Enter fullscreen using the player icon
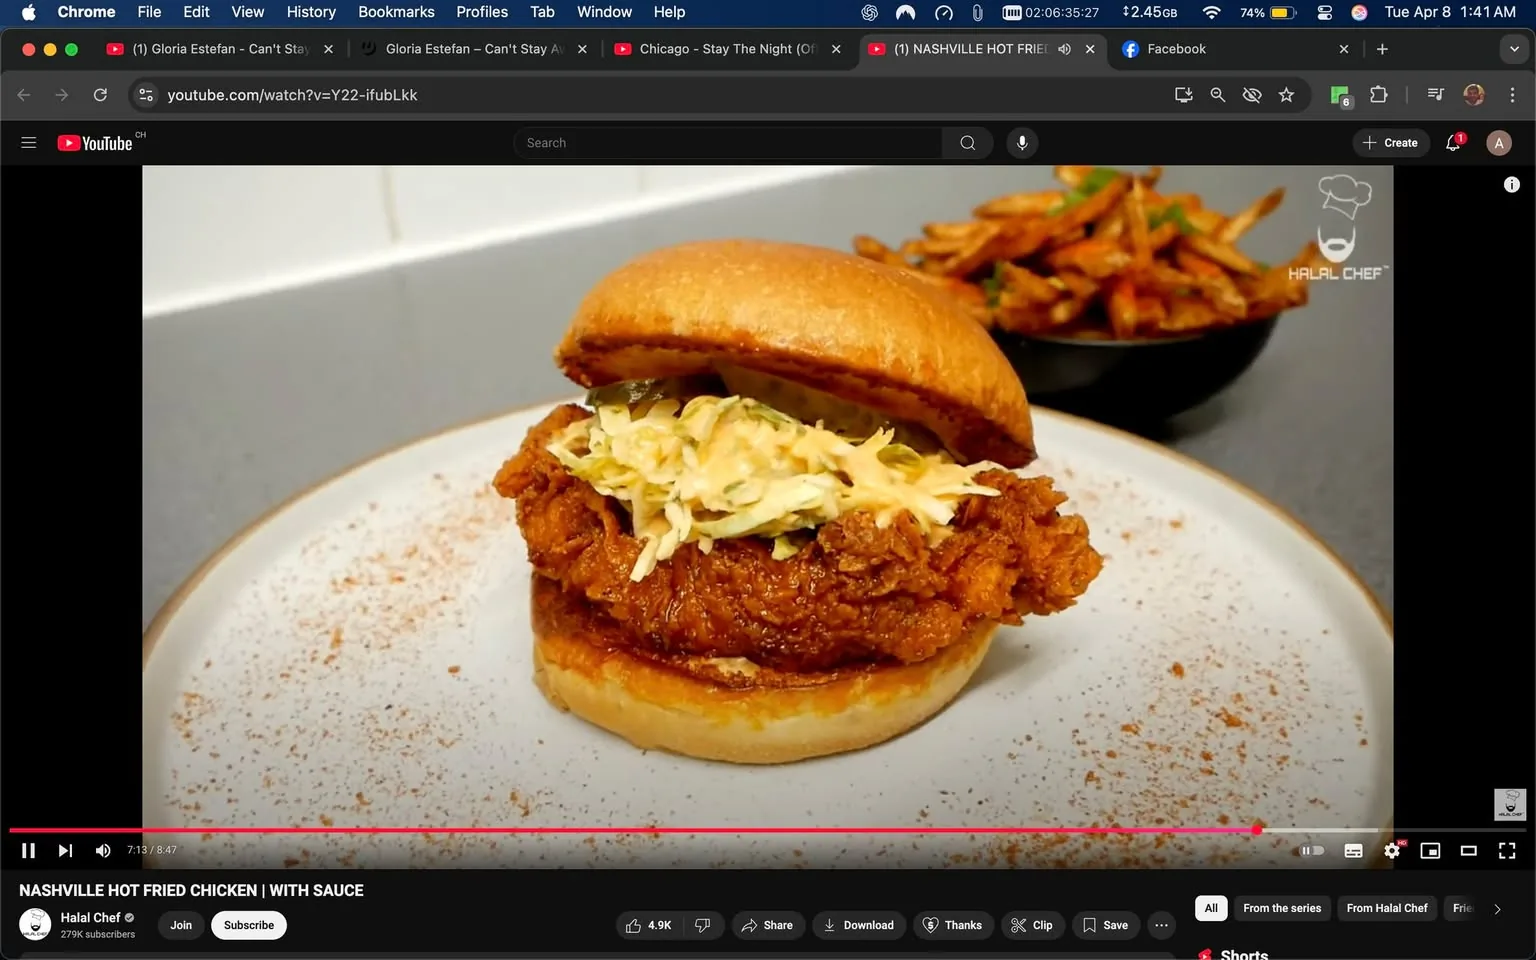 [x=1506, y=850]
